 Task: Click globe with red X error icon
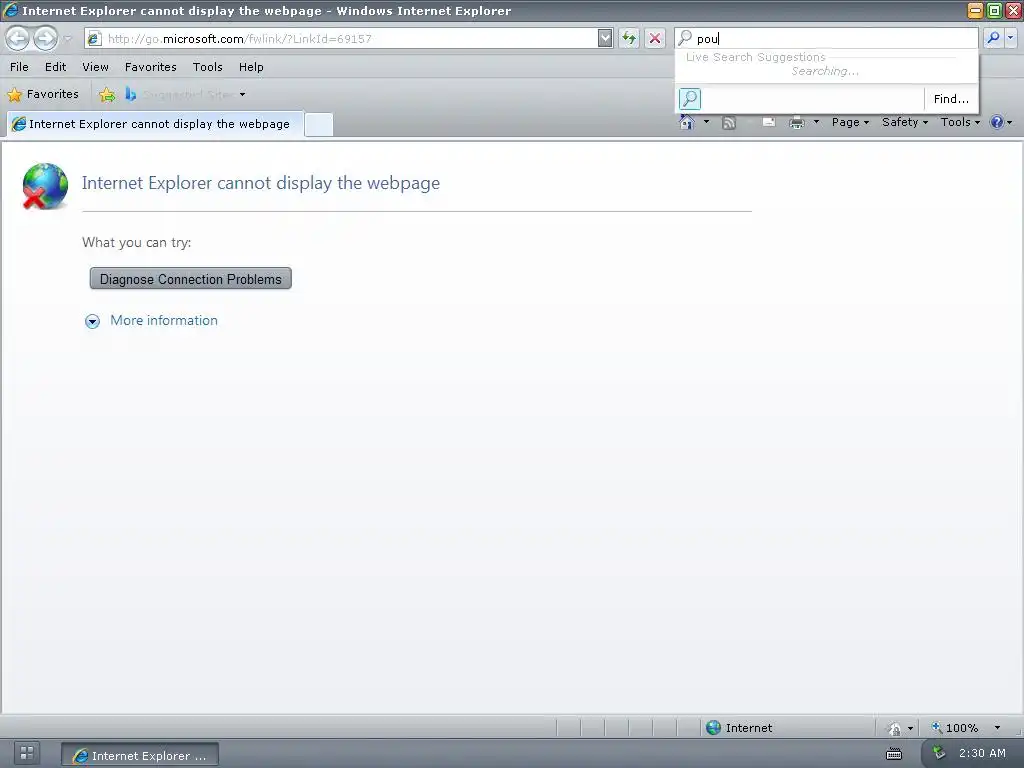[44, 186]
